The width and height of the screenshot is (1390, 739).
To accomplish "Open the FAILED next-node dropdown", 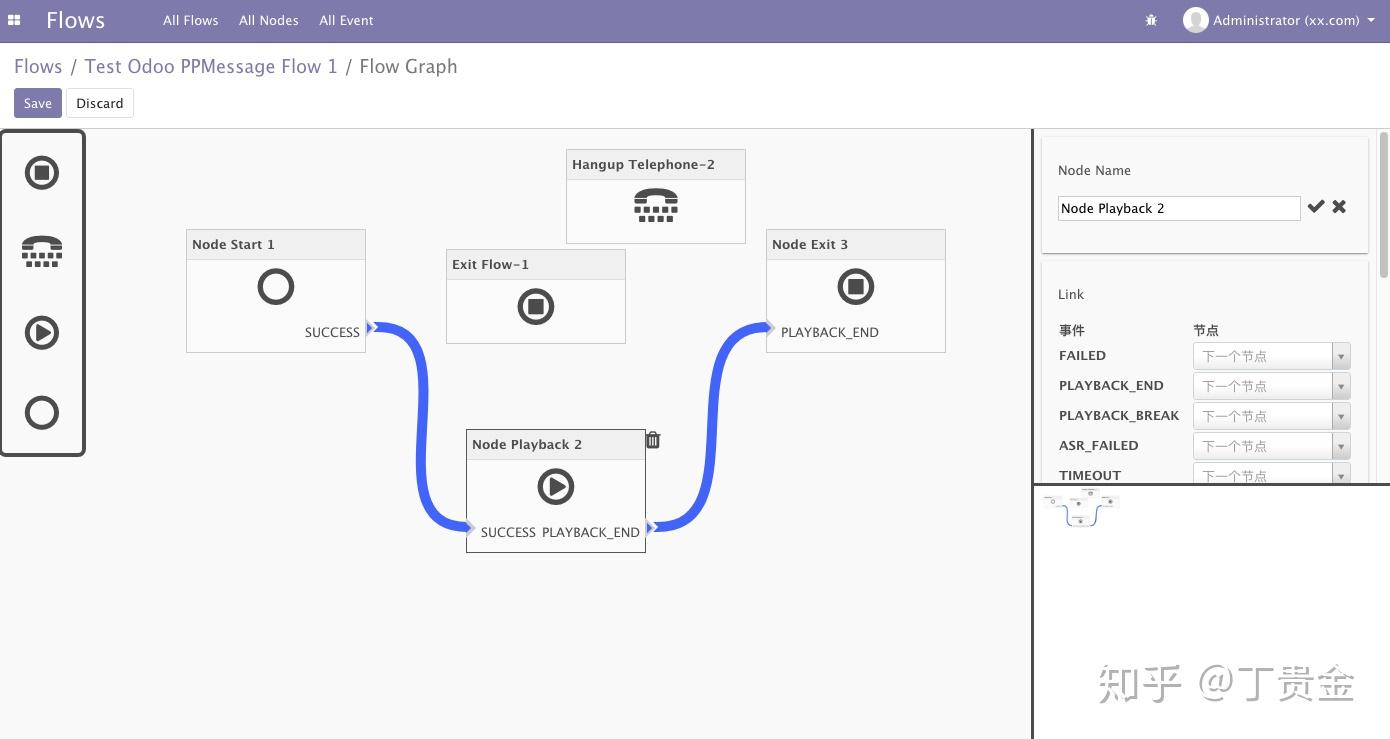I will pyautogui.click(x=1271, y=356).
